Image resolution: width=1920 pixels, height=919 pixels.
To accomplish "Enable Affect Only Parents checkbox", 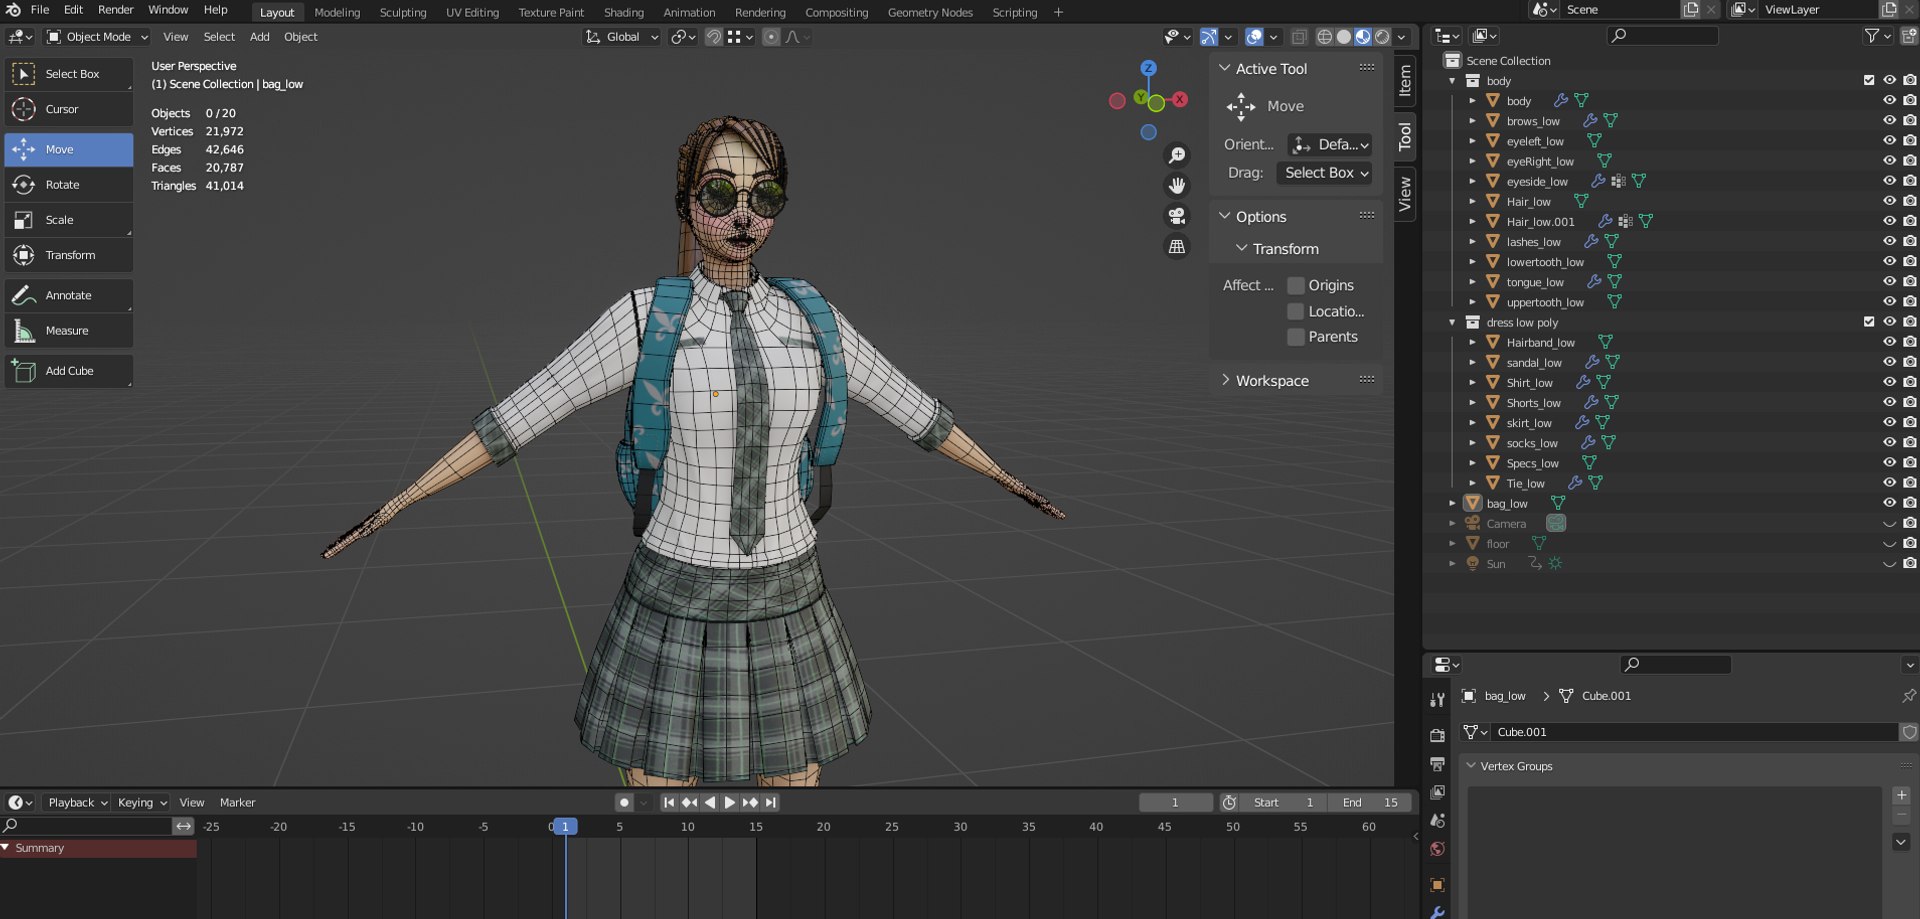I will click(1296, 337).
